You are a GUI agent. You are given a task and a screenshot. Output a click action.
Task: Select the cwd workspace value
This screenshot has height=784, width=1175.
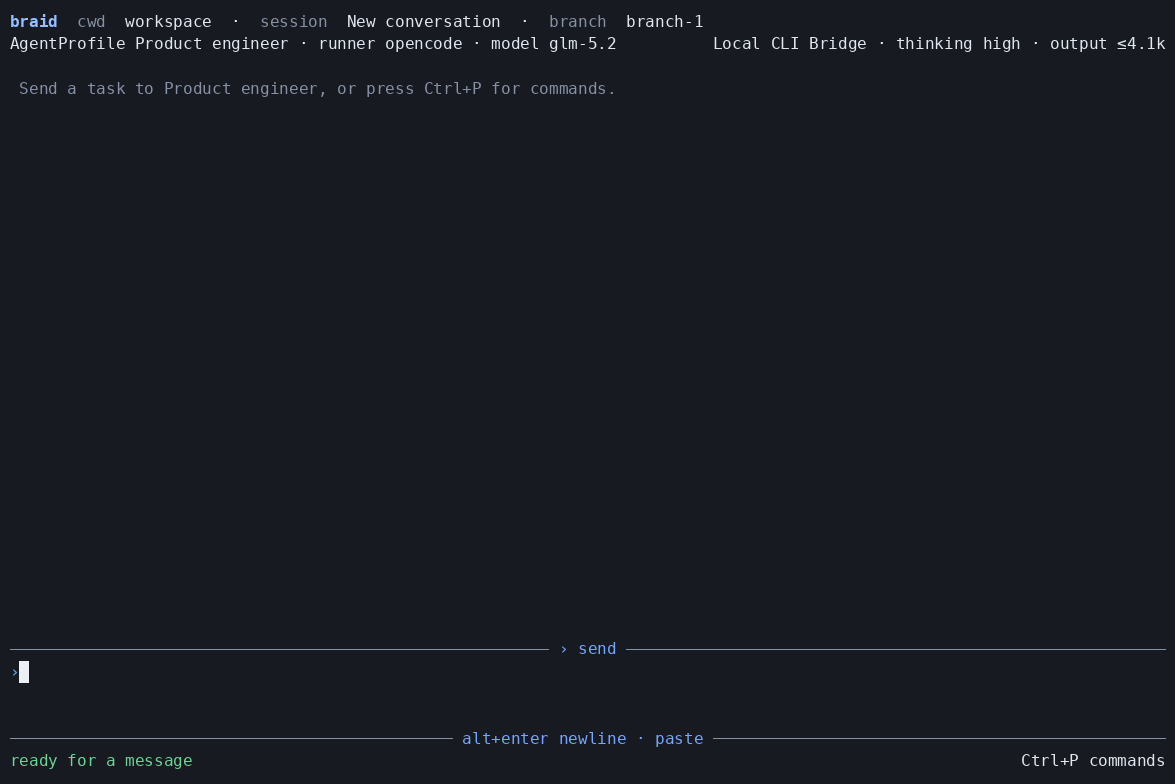click(x=168, y=22)
